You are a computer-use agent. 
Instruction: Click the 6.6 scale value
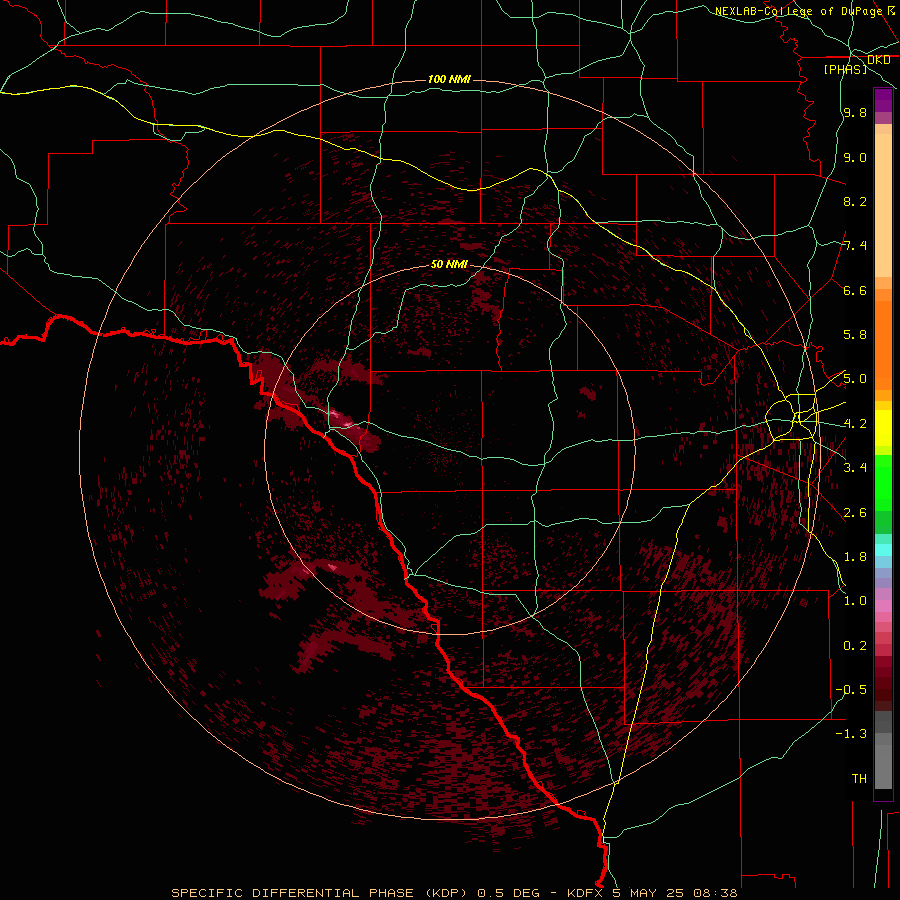(855, 290)
